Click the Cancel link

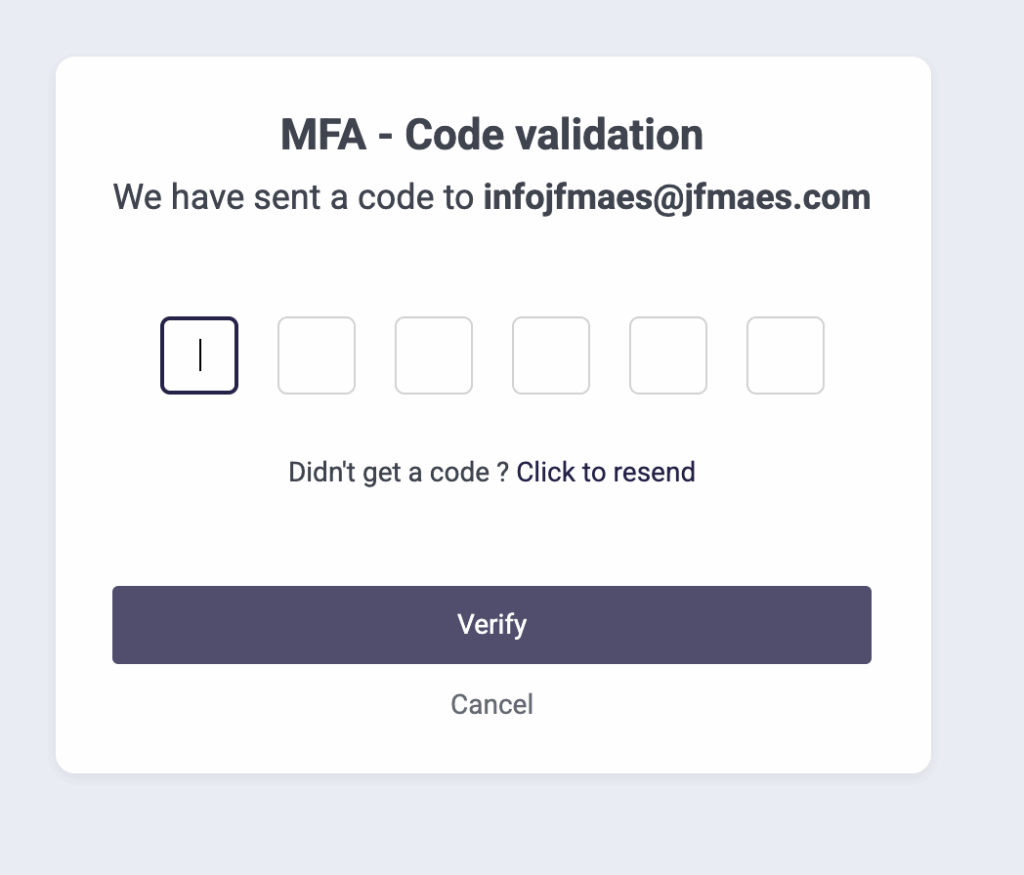click(x=492, y=705)
